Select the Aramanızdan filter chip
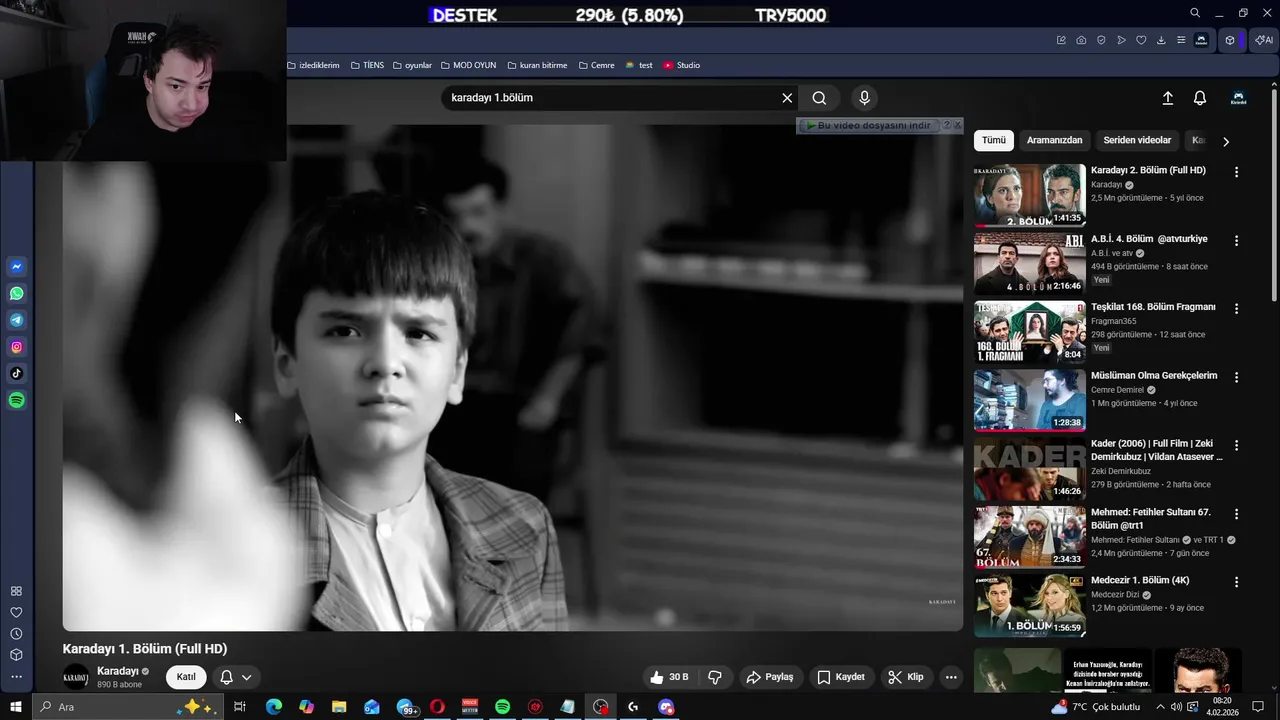This screenshot has width=1280, height=720. click(x=1054, y=140)
